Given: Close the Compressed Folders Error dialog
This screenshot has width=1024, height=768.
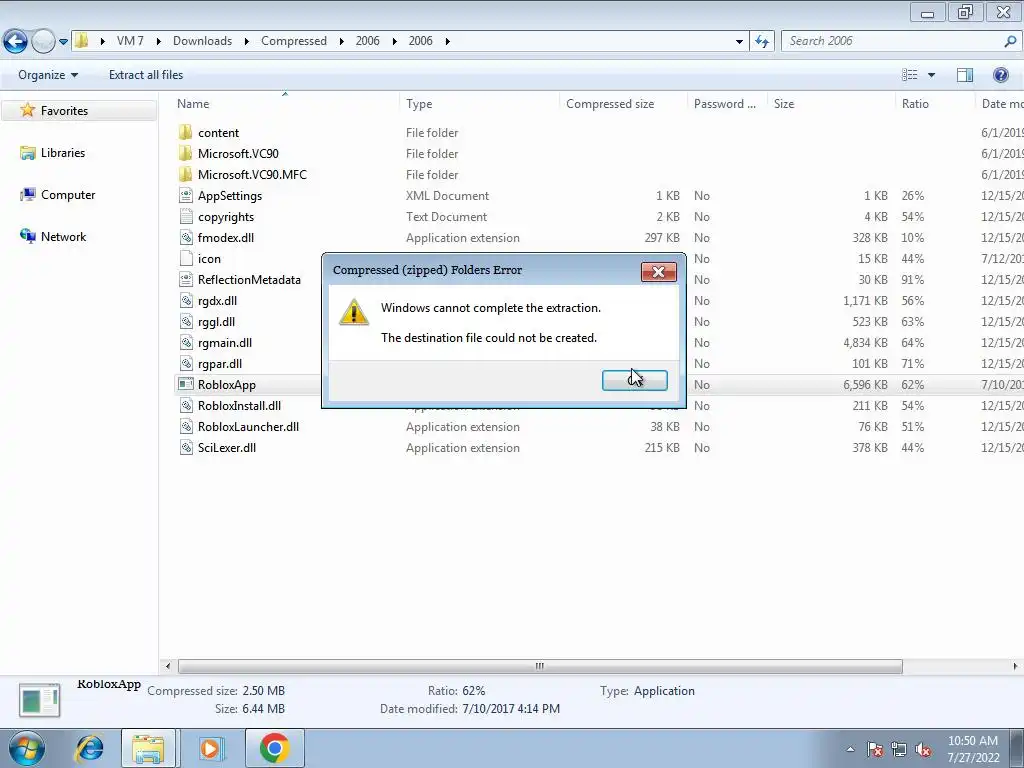Looking at the screenshot, I should pyautogui.click(x=658, y=272).
